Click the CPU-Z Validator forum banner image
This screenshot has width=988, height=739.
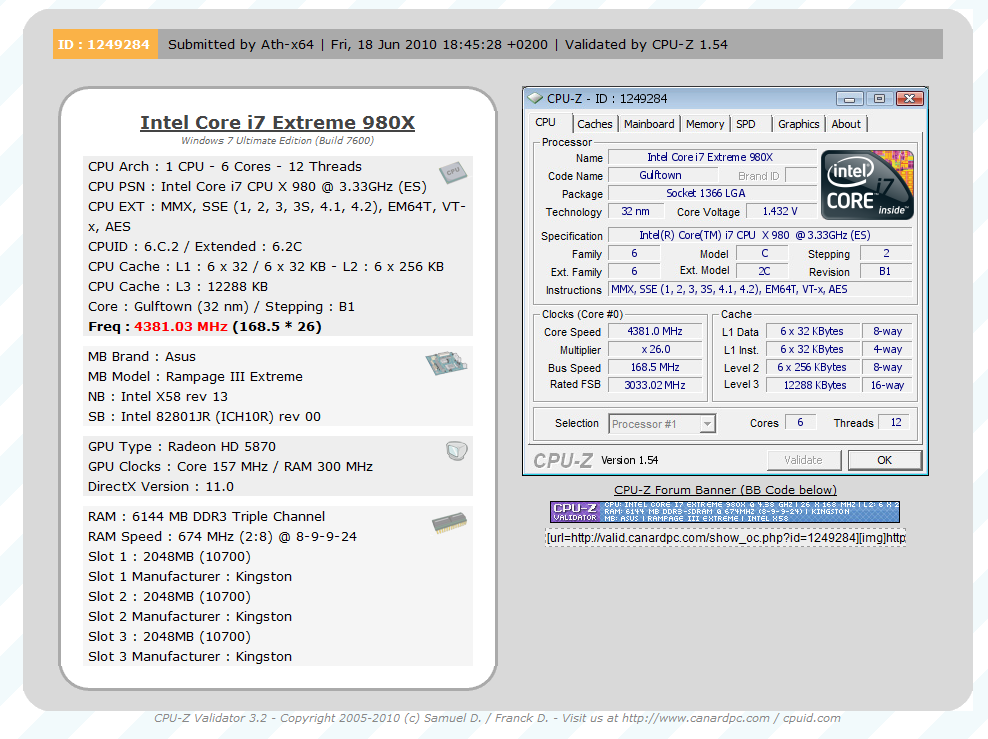click(x=725, y=512)
